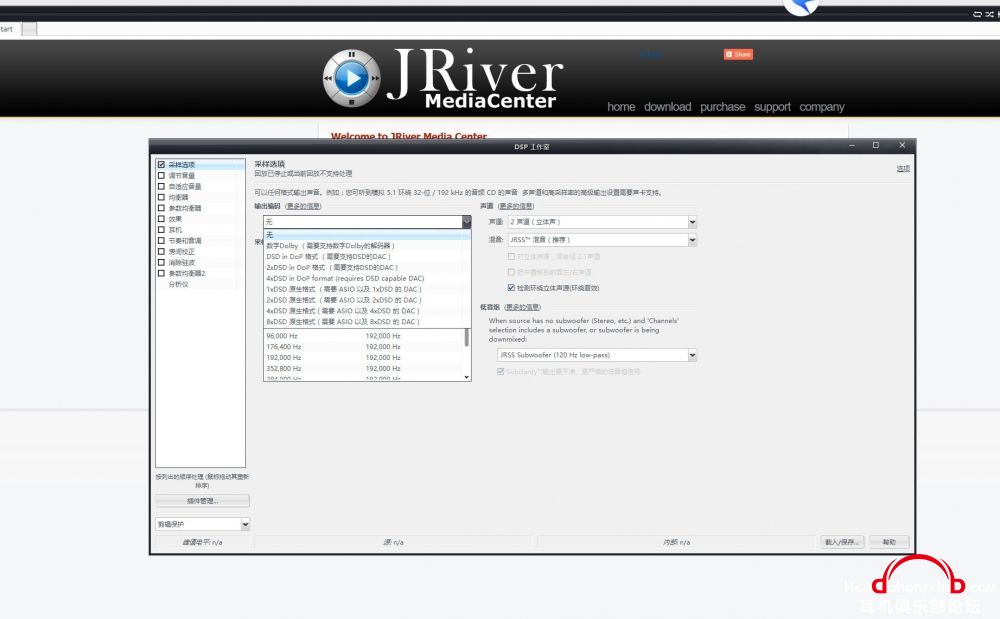Go to the home page link on JRiver site
Viewport: 1000px width, 619px height.
pos(621,106)
